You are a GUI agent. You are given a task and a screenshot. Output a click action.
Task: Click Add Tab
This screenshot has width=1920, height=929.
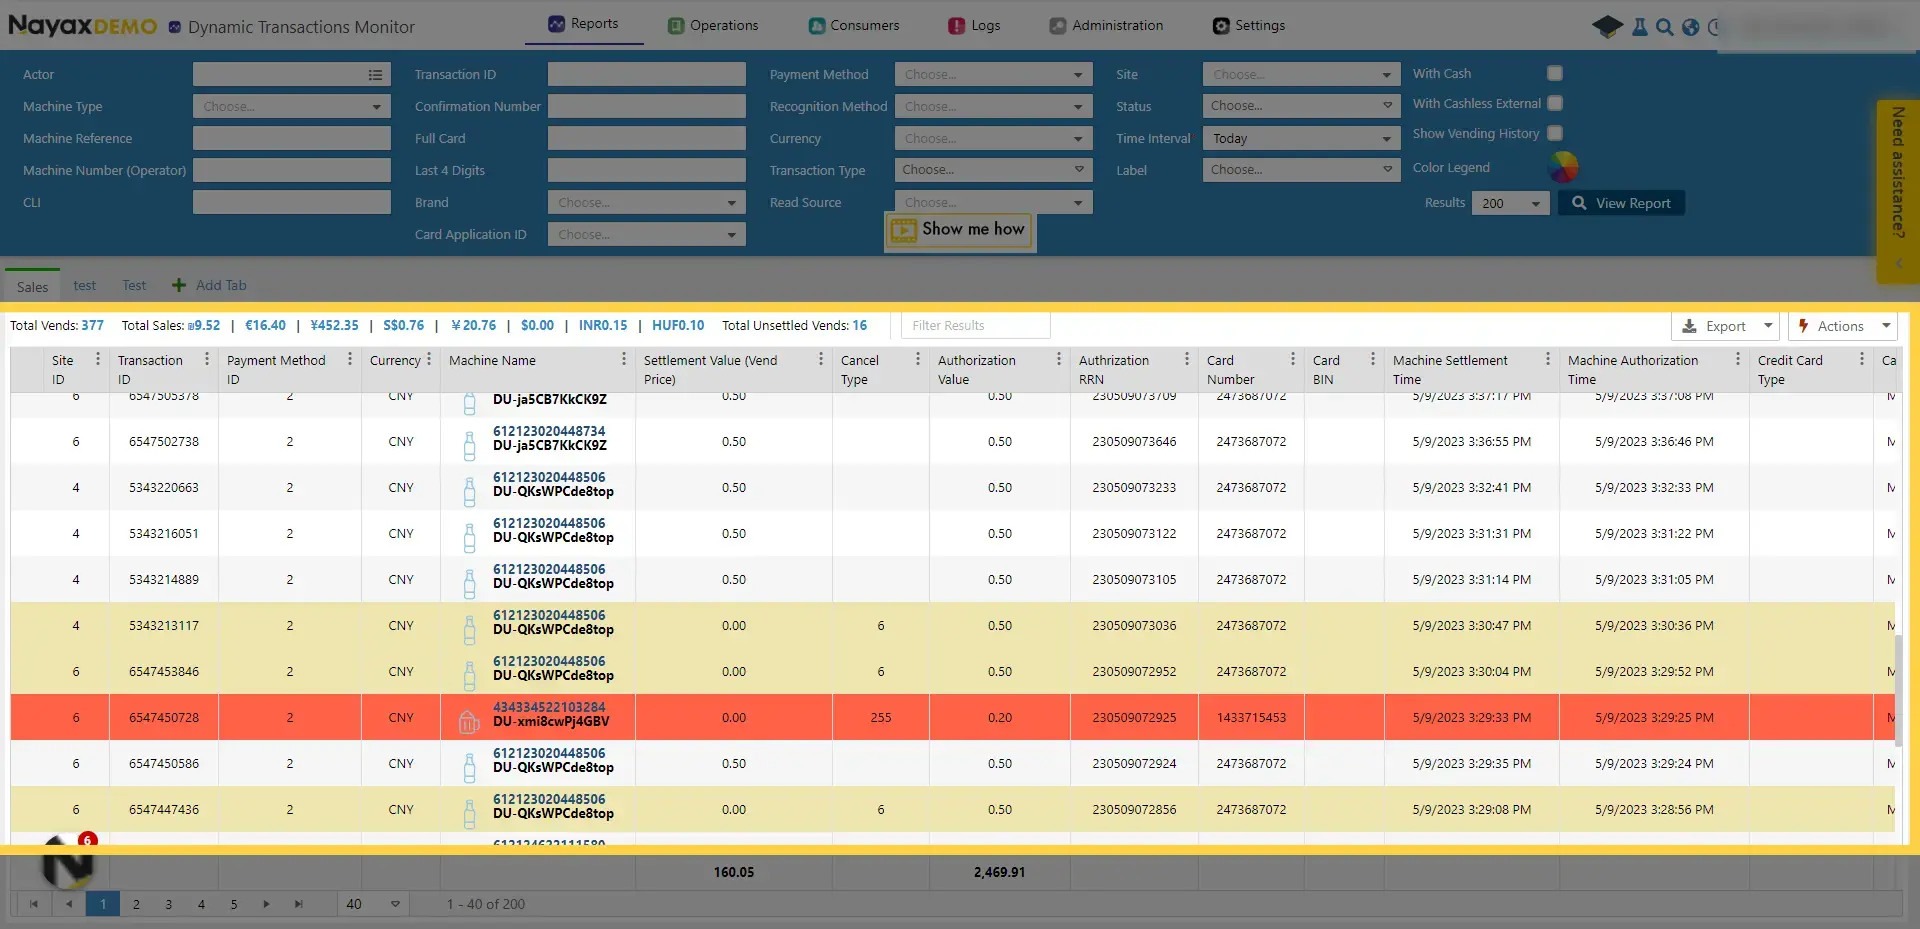209,286
